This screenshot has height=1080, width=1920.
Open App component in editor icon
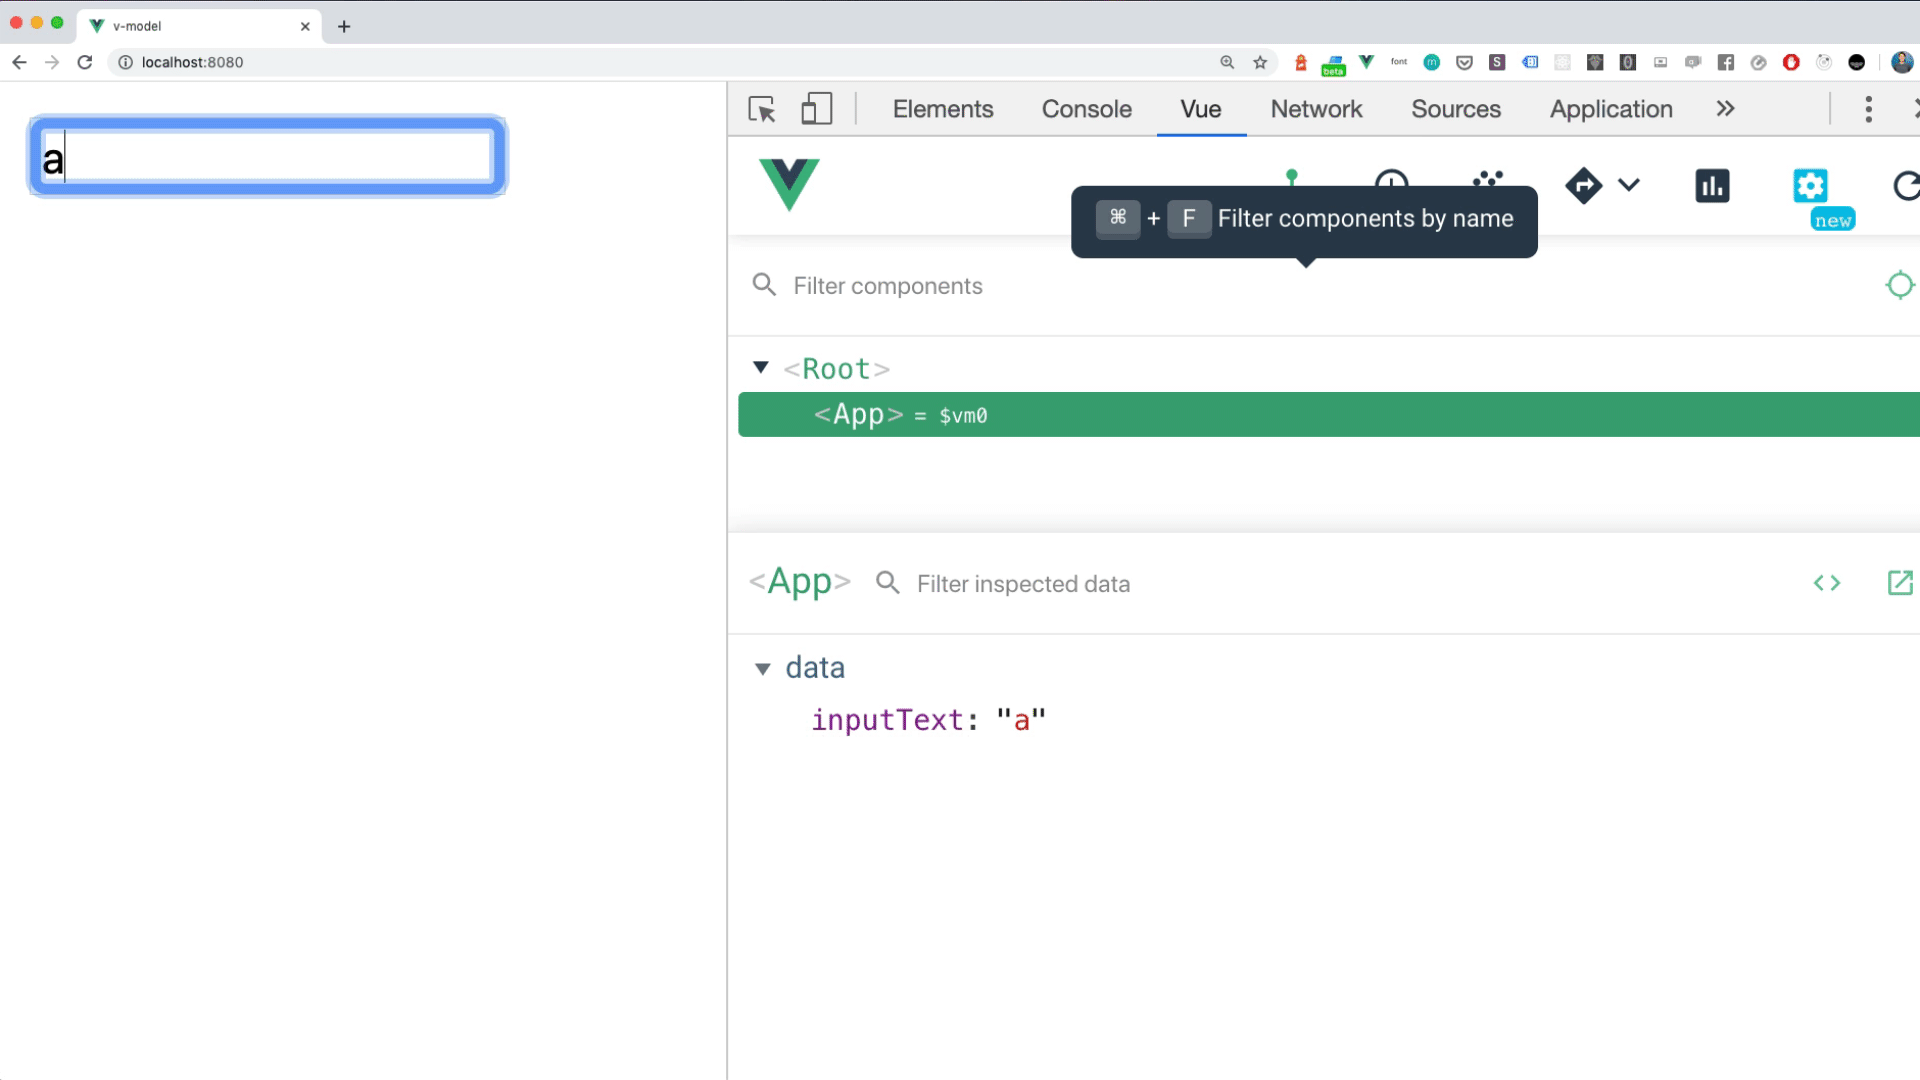tap(1899, 583)
